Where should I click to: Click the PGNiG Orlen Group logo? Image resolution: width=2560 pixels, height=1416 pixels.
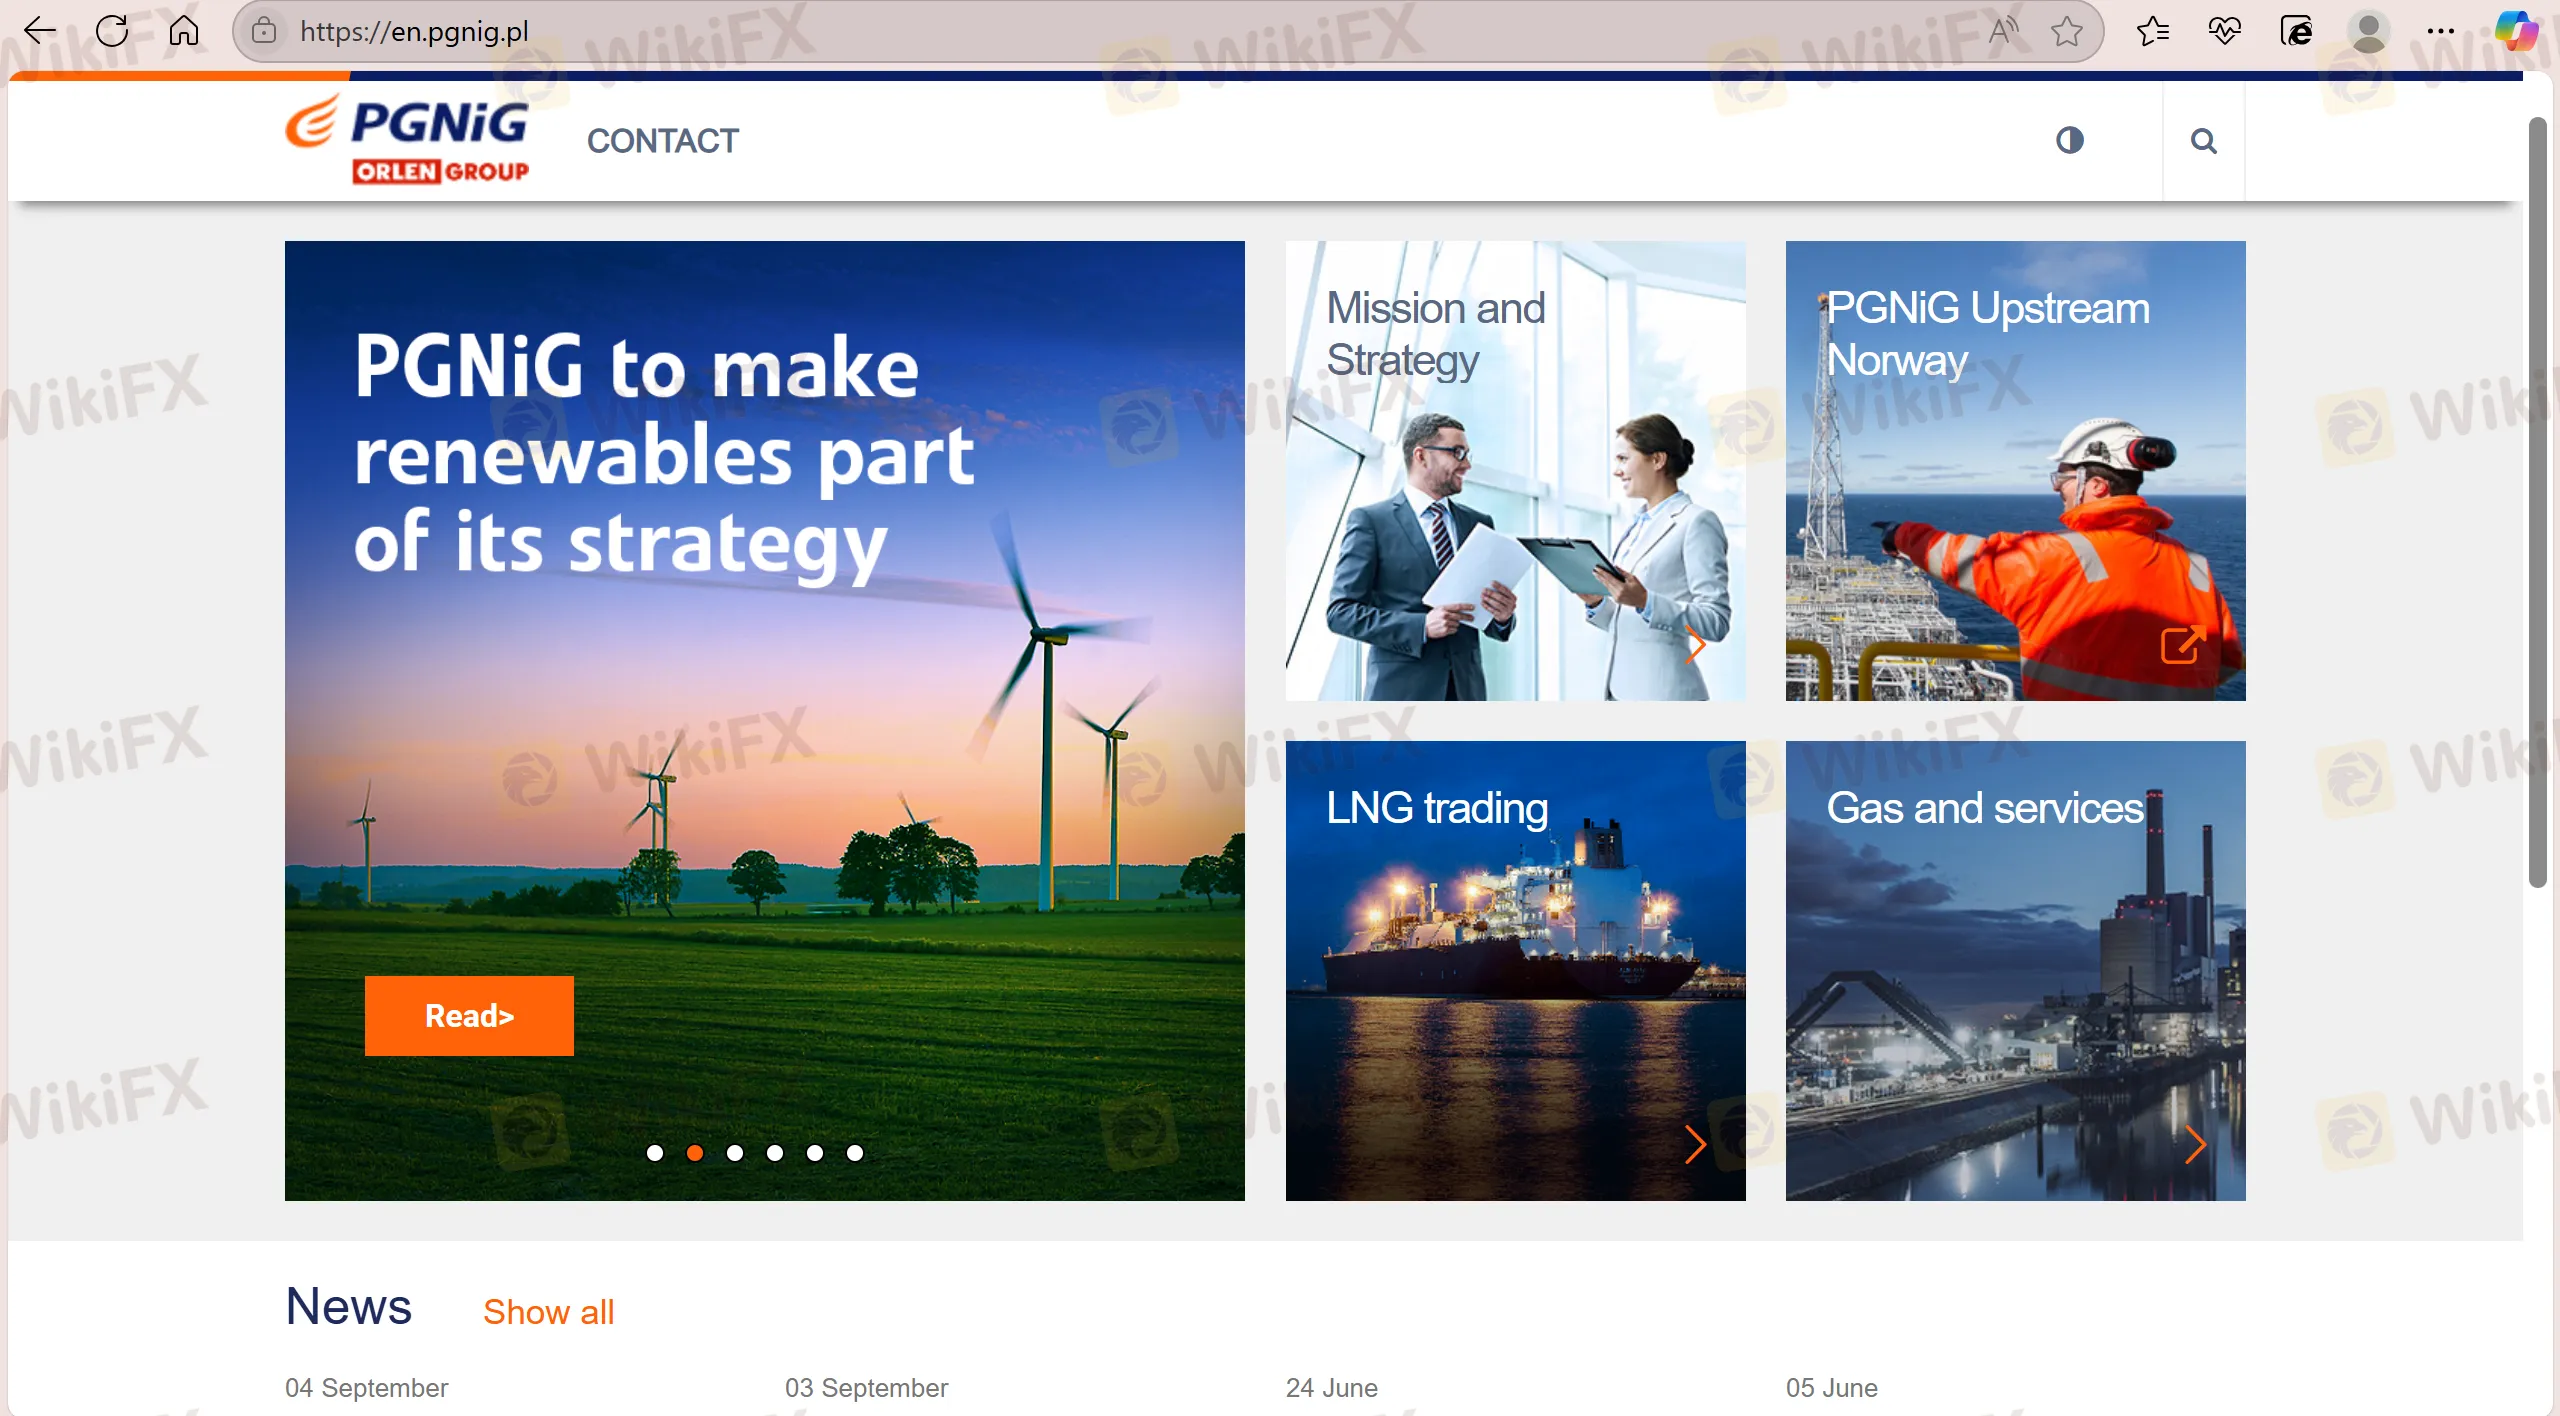tap(408, 139)
